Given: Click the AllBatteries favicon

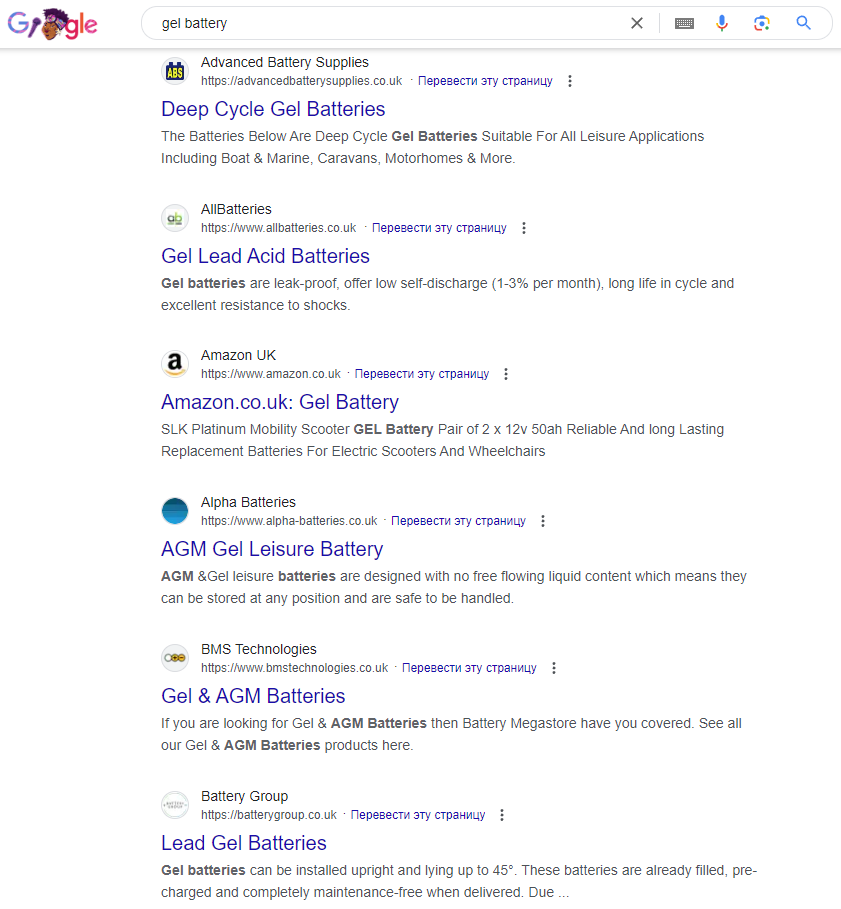Looking at the screenshot, I should [x=174, y=219].
